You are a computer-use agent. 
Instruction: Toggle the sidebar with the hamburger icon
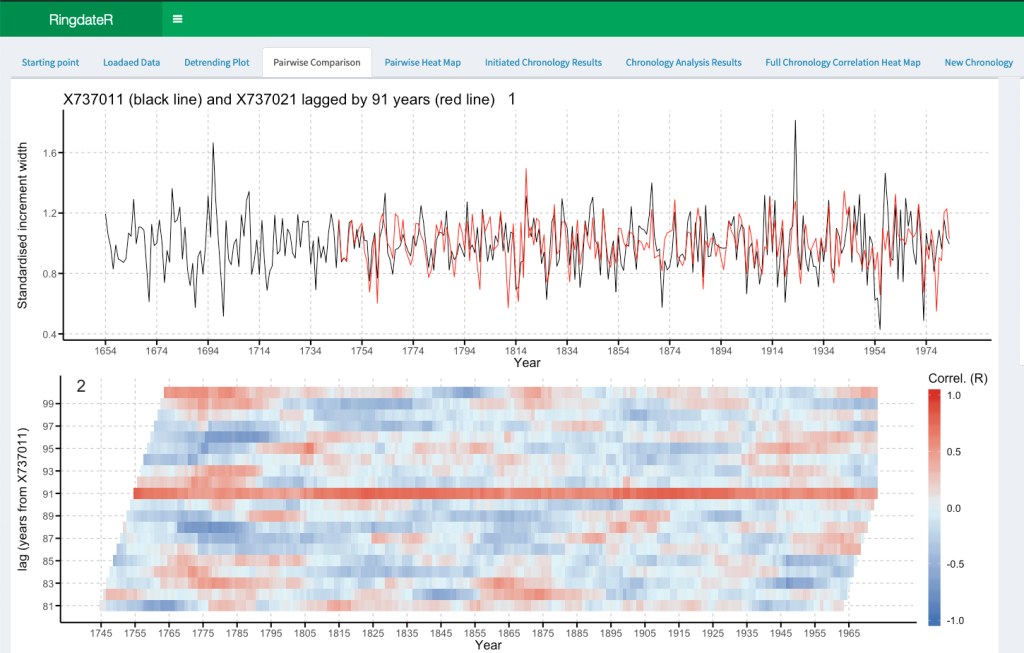(x=177, y=18)
